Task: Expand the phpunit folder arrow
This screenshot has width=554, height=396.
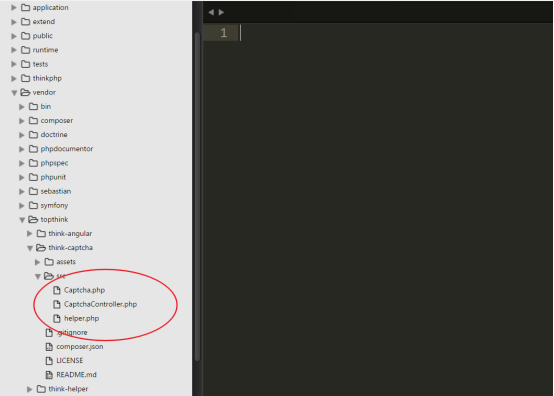Action: click(22, 177)
